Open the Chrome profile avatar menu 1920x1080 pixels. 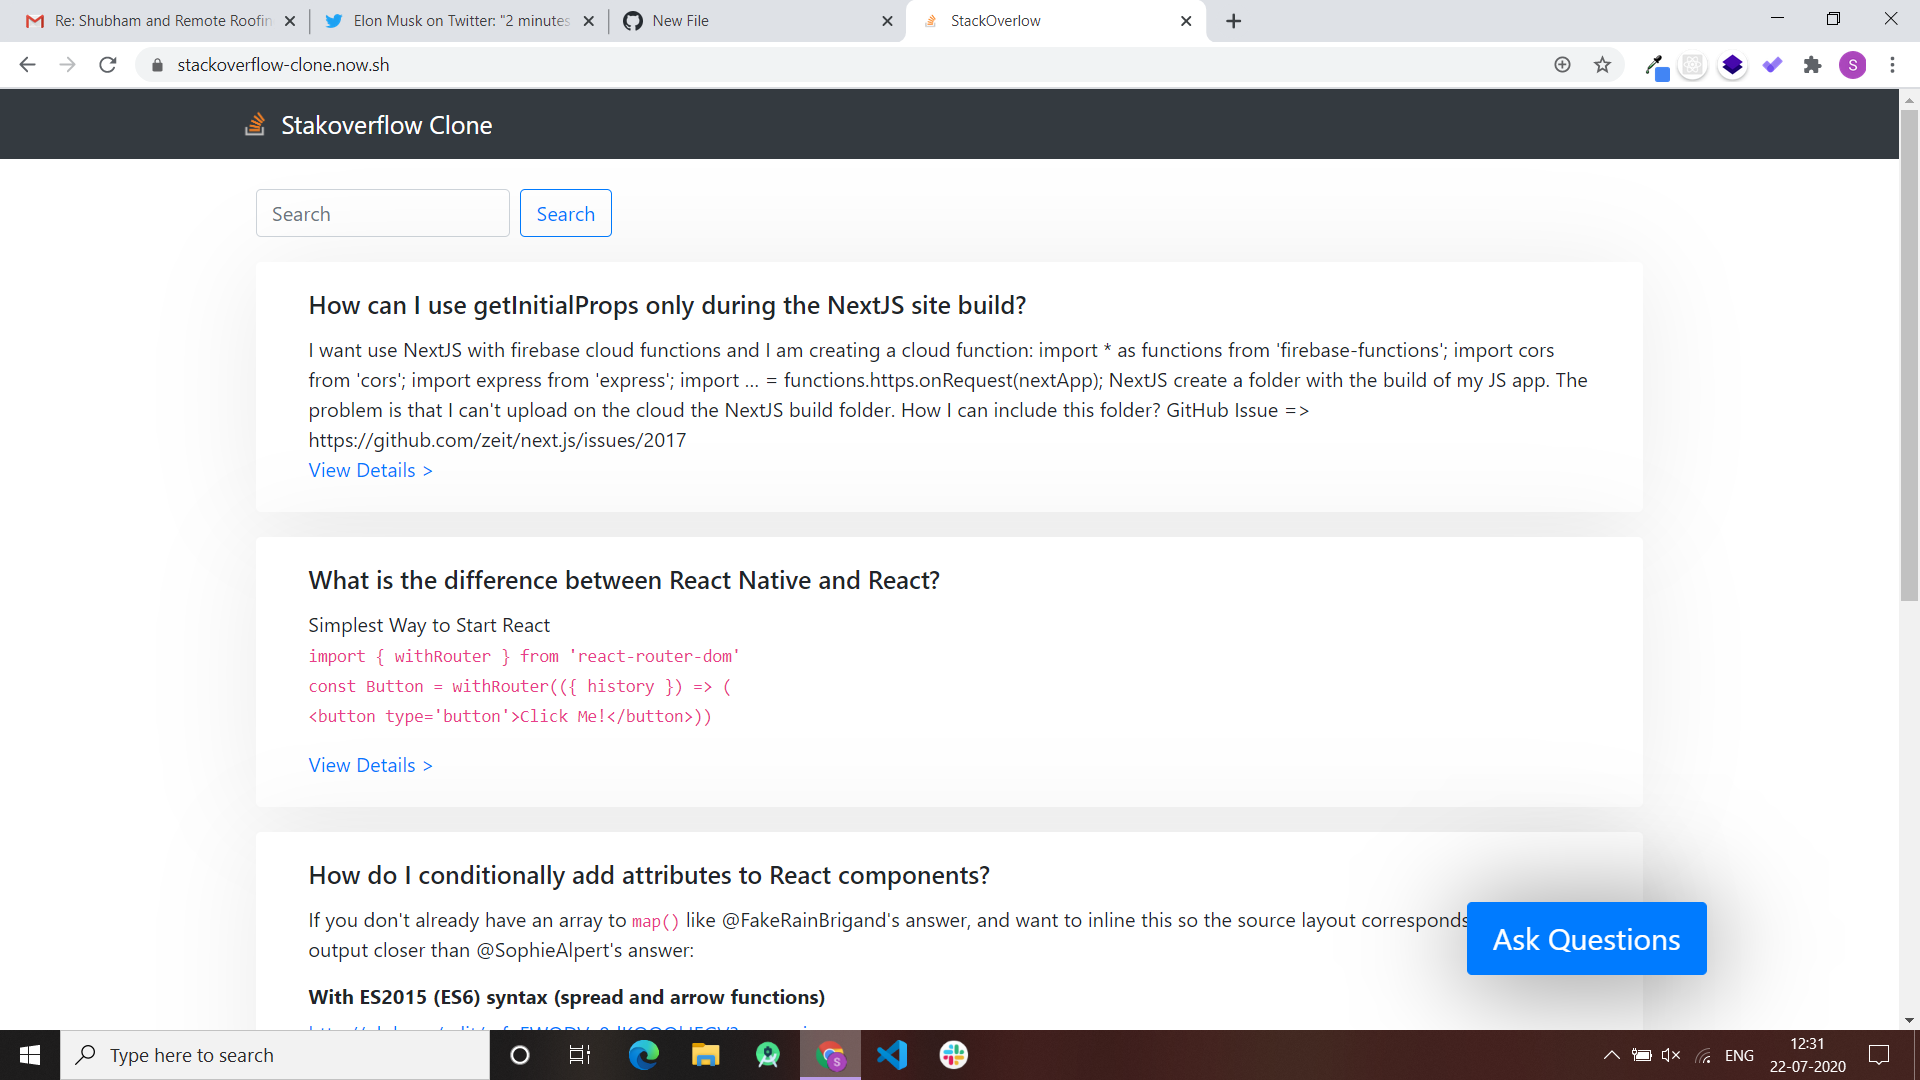pyautogui.click(x=1852, y=65)
